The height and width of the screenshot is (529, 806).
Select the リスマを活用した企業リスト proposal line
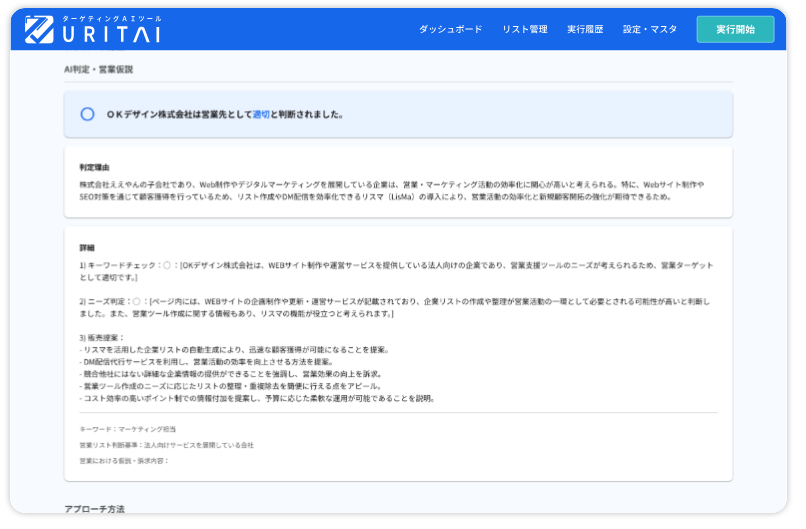(x=235, y=350)
